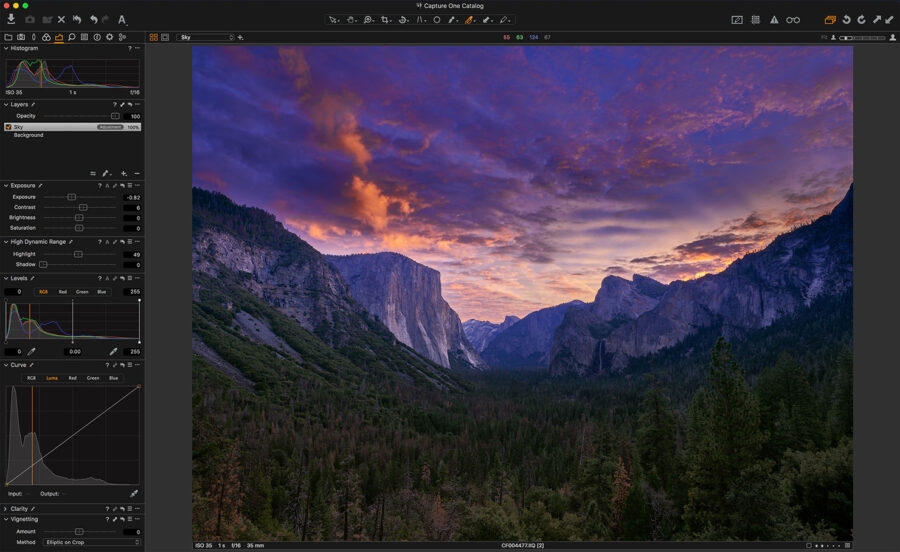
Task: Collapse the Curve panel
Action: click(x=6, y=365)
